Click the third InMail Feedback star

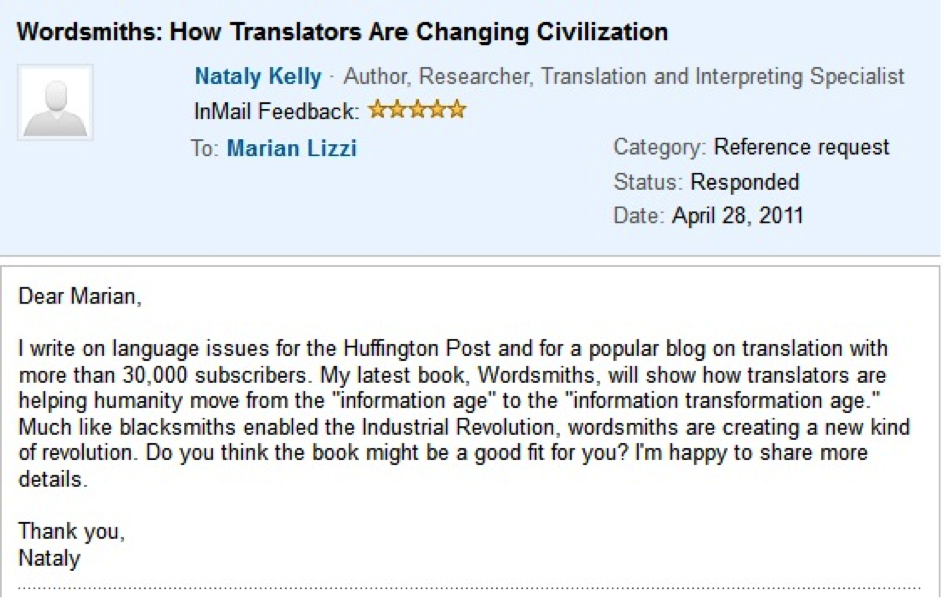pos(417,110)
